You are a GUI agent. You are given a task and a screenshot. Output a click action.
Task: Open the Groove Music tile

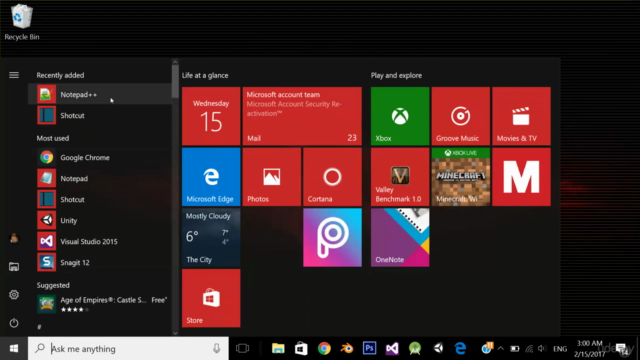click(461, 116)
